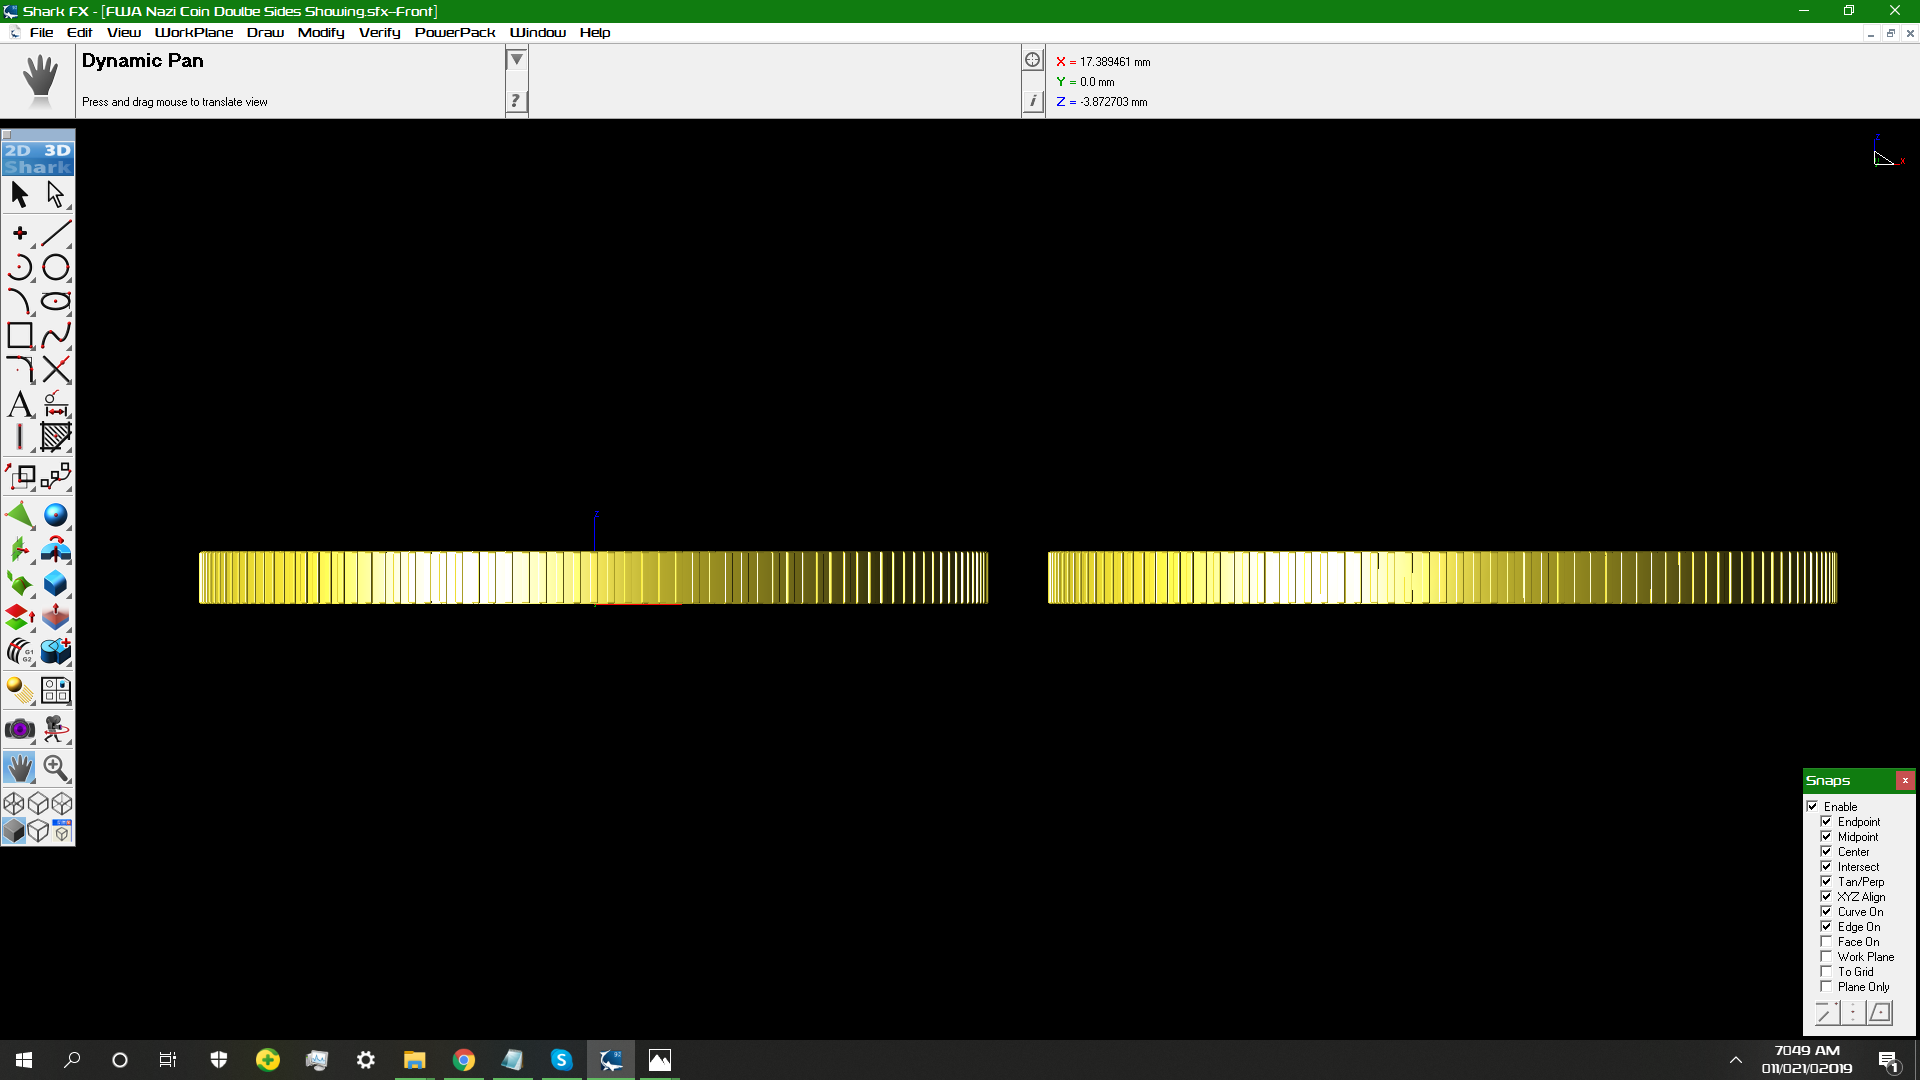Open Chrome from the taskbar
Image resolution: width=1920 pixels, height=1080 pixels.
point(463,1060)
